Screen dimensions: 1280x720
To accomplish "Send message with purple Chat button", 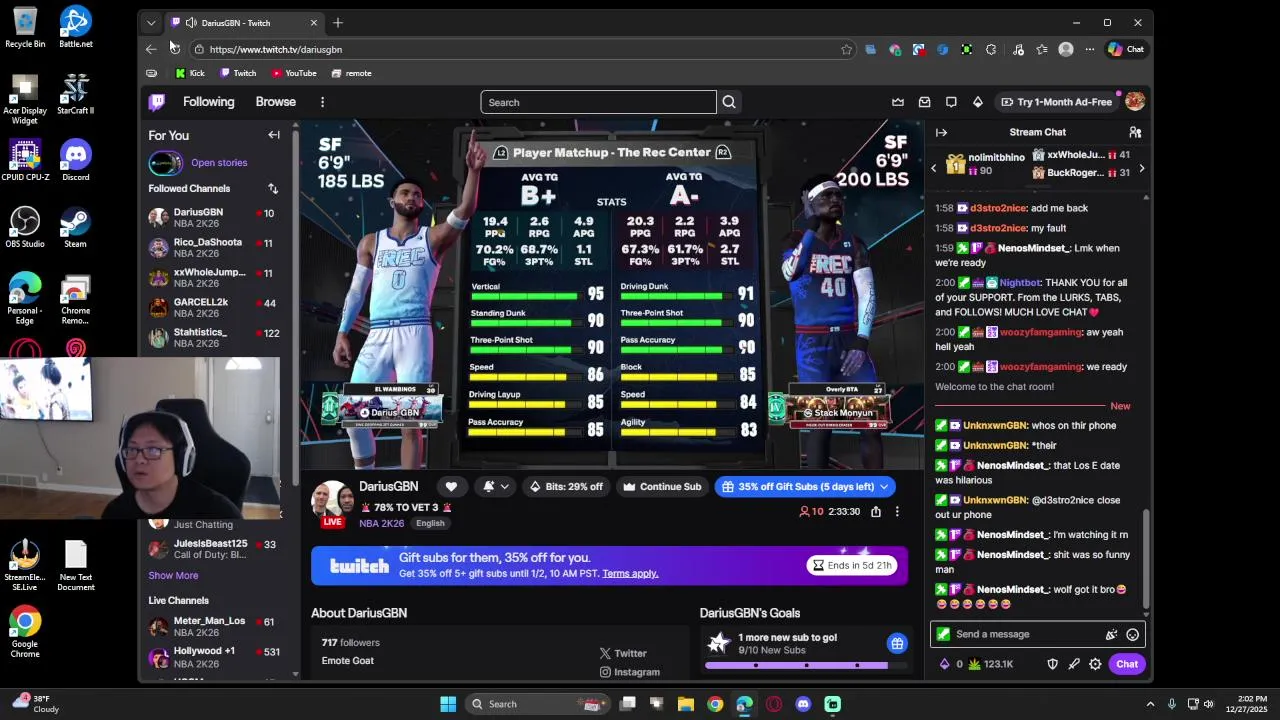I will point(1127,664).
